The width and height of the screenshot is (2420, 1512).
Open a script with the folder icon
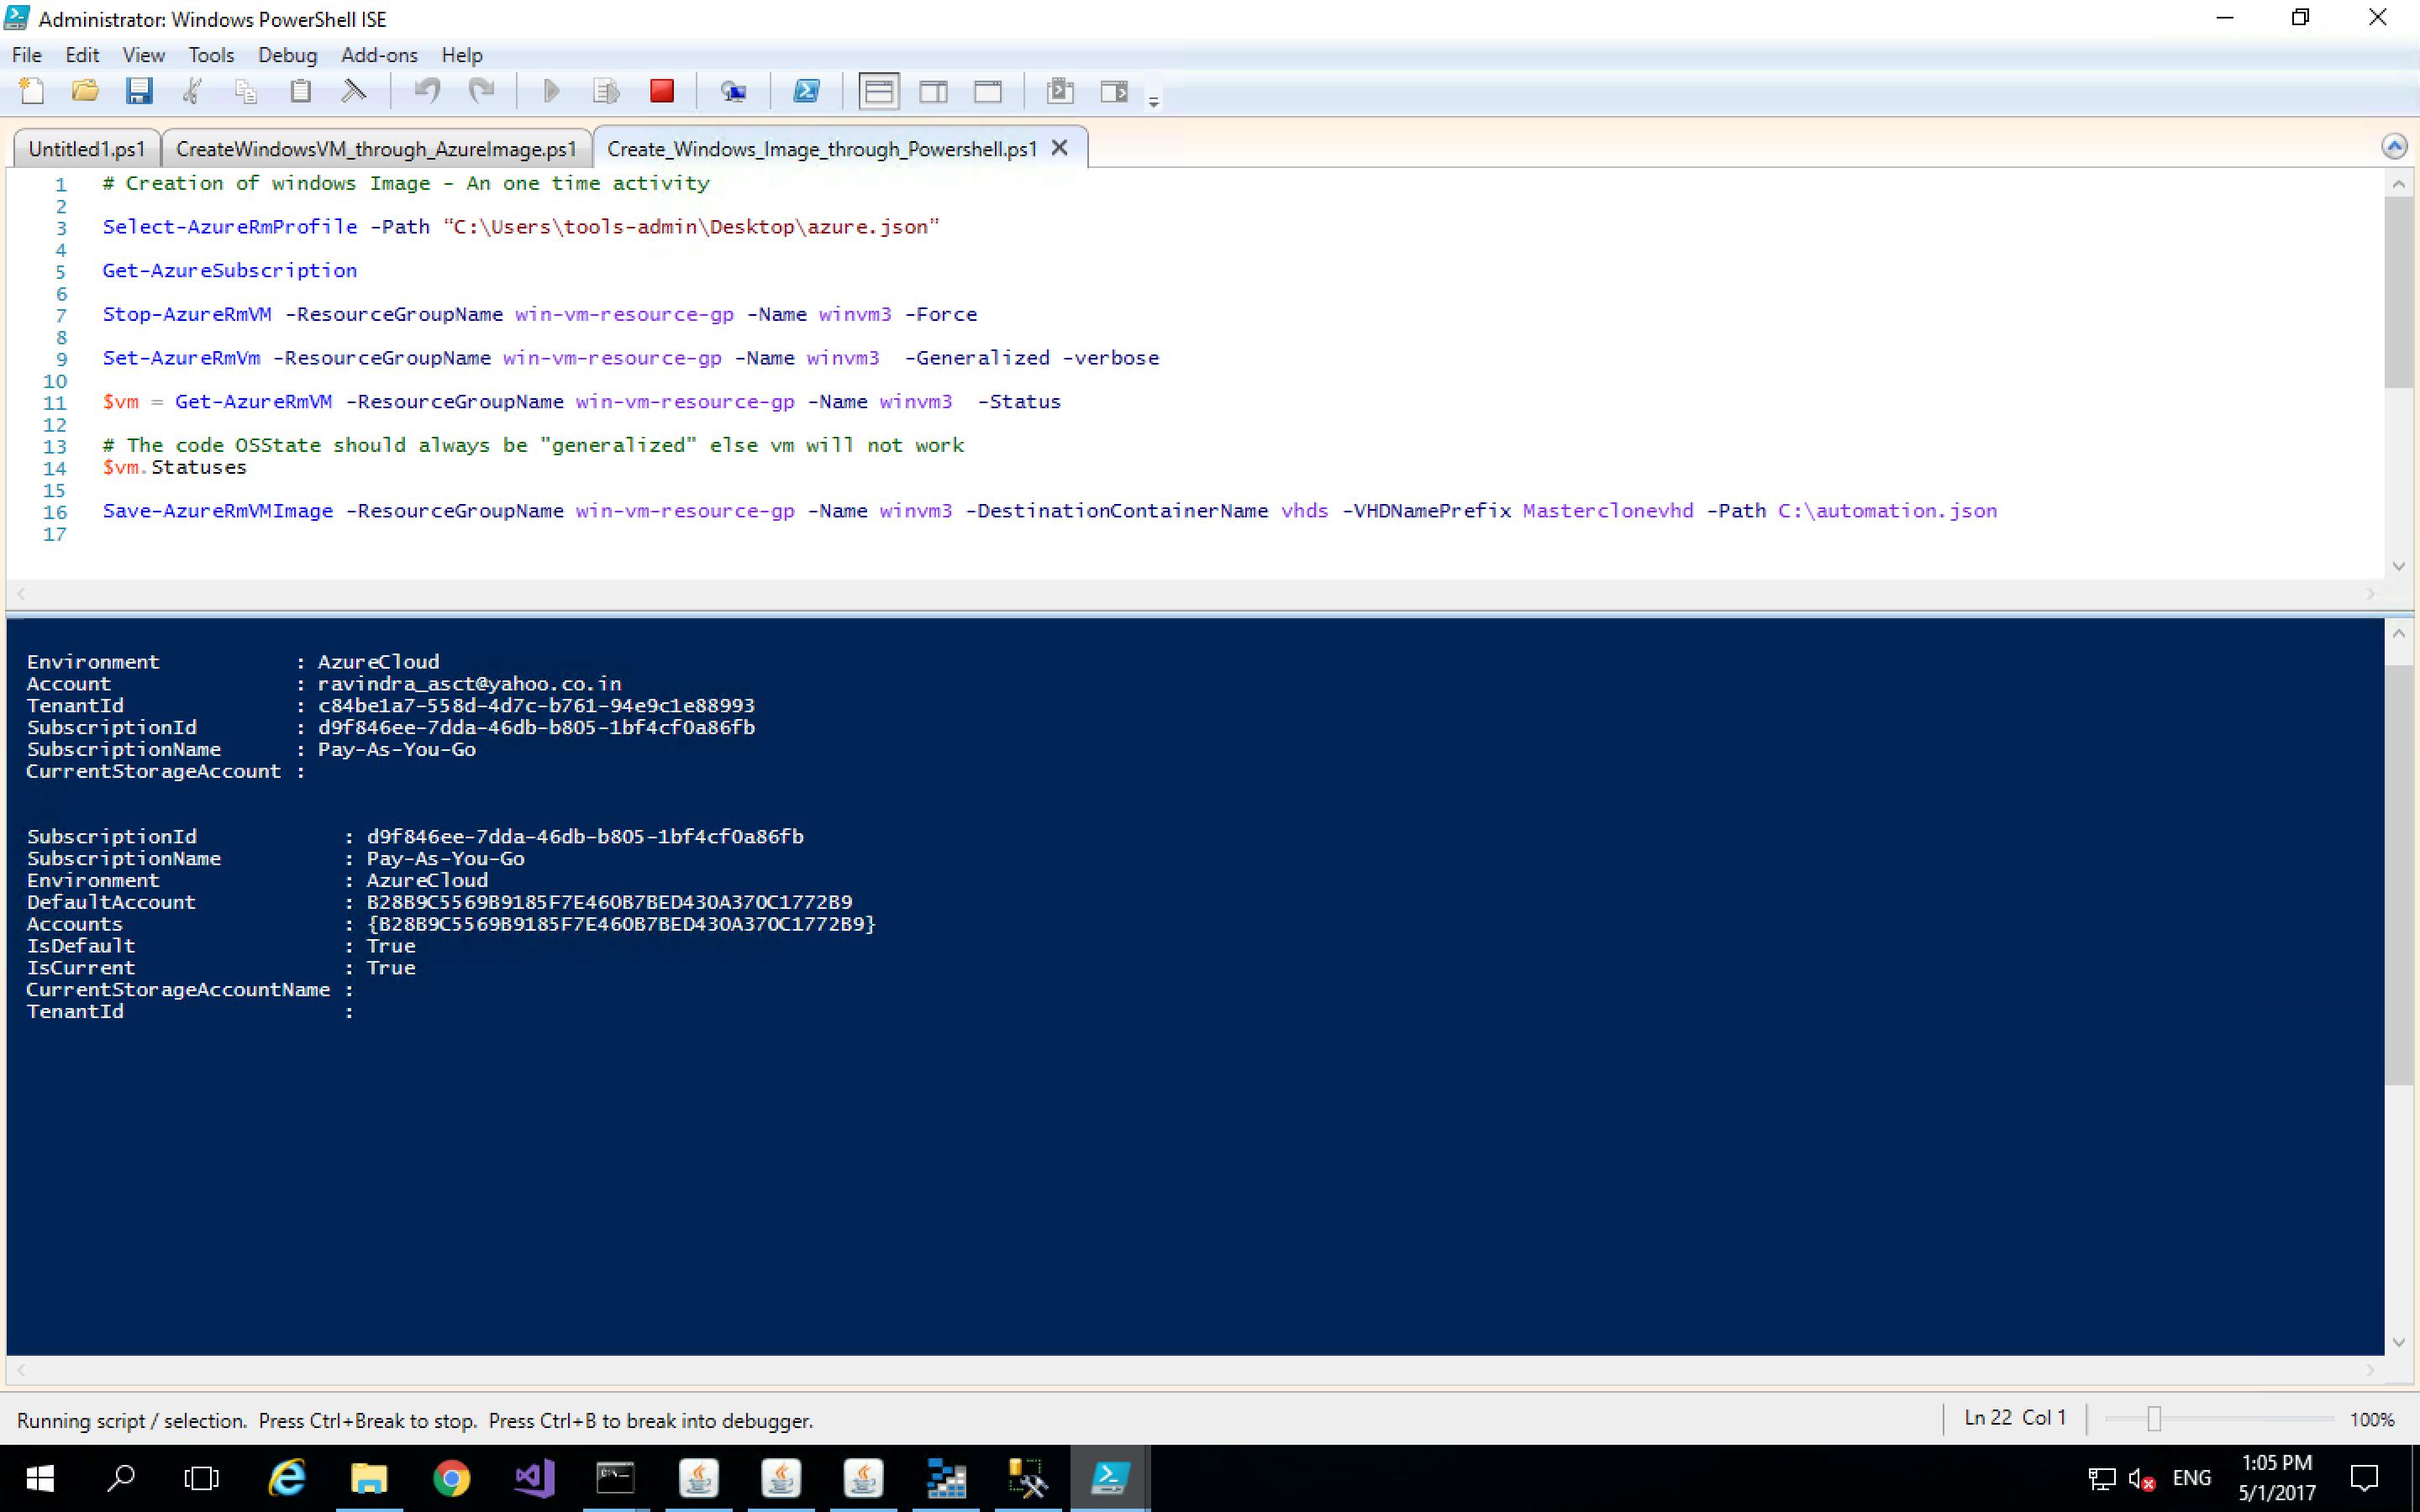coord(85,92)
